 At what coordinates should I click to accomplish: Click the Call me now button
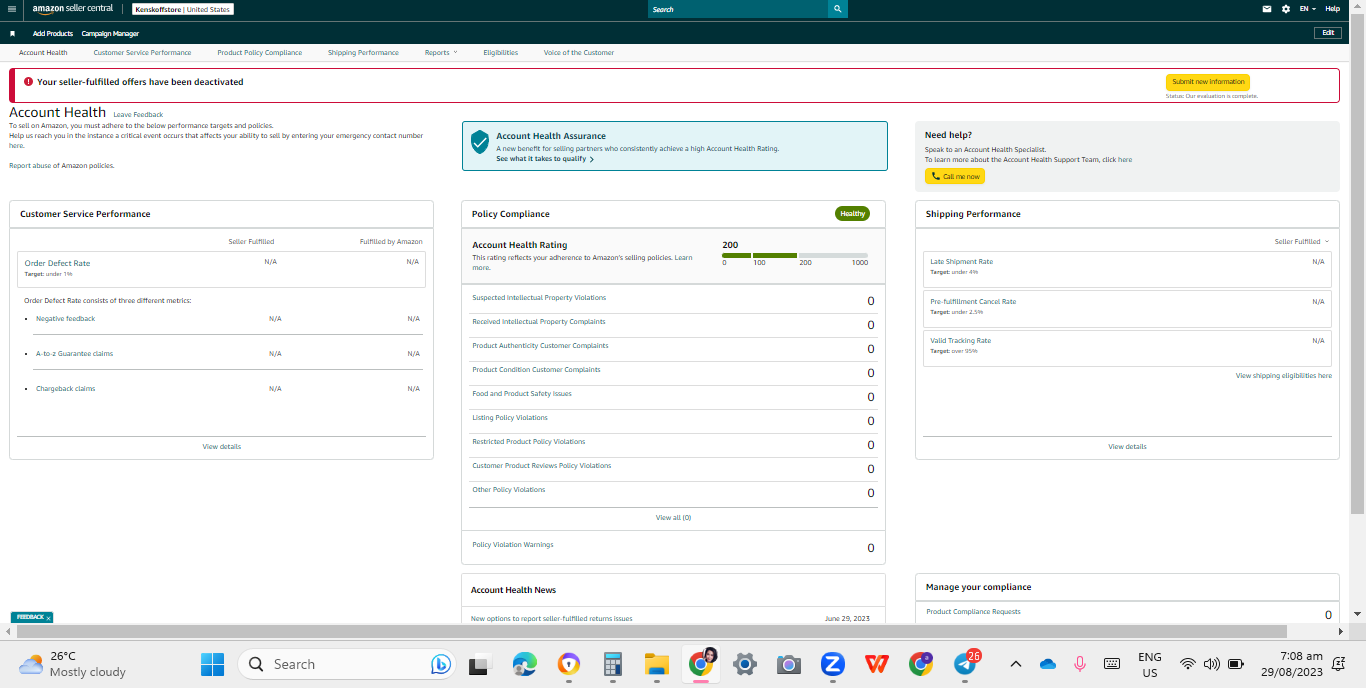point(955,176)
